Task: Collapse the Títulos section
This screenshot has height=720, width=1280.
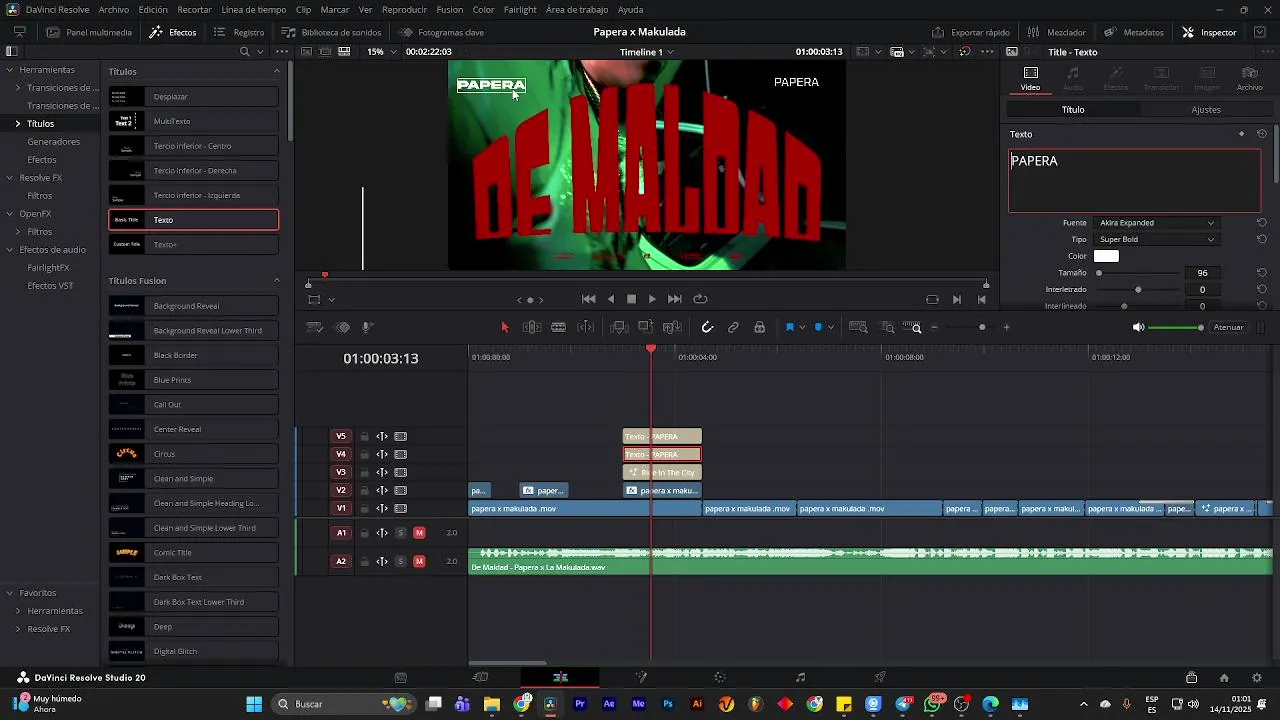Action: (x=277, y=71)
